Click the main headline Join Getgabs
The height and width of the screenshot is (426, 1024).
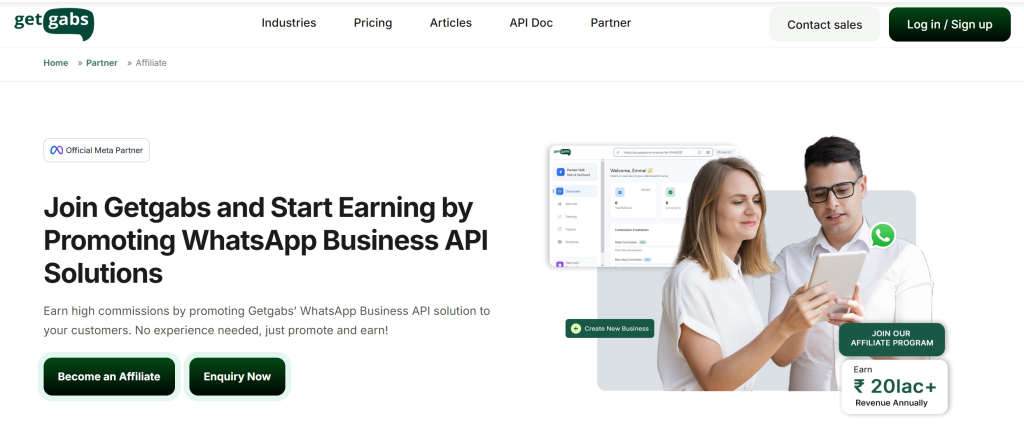click(266, 240)
